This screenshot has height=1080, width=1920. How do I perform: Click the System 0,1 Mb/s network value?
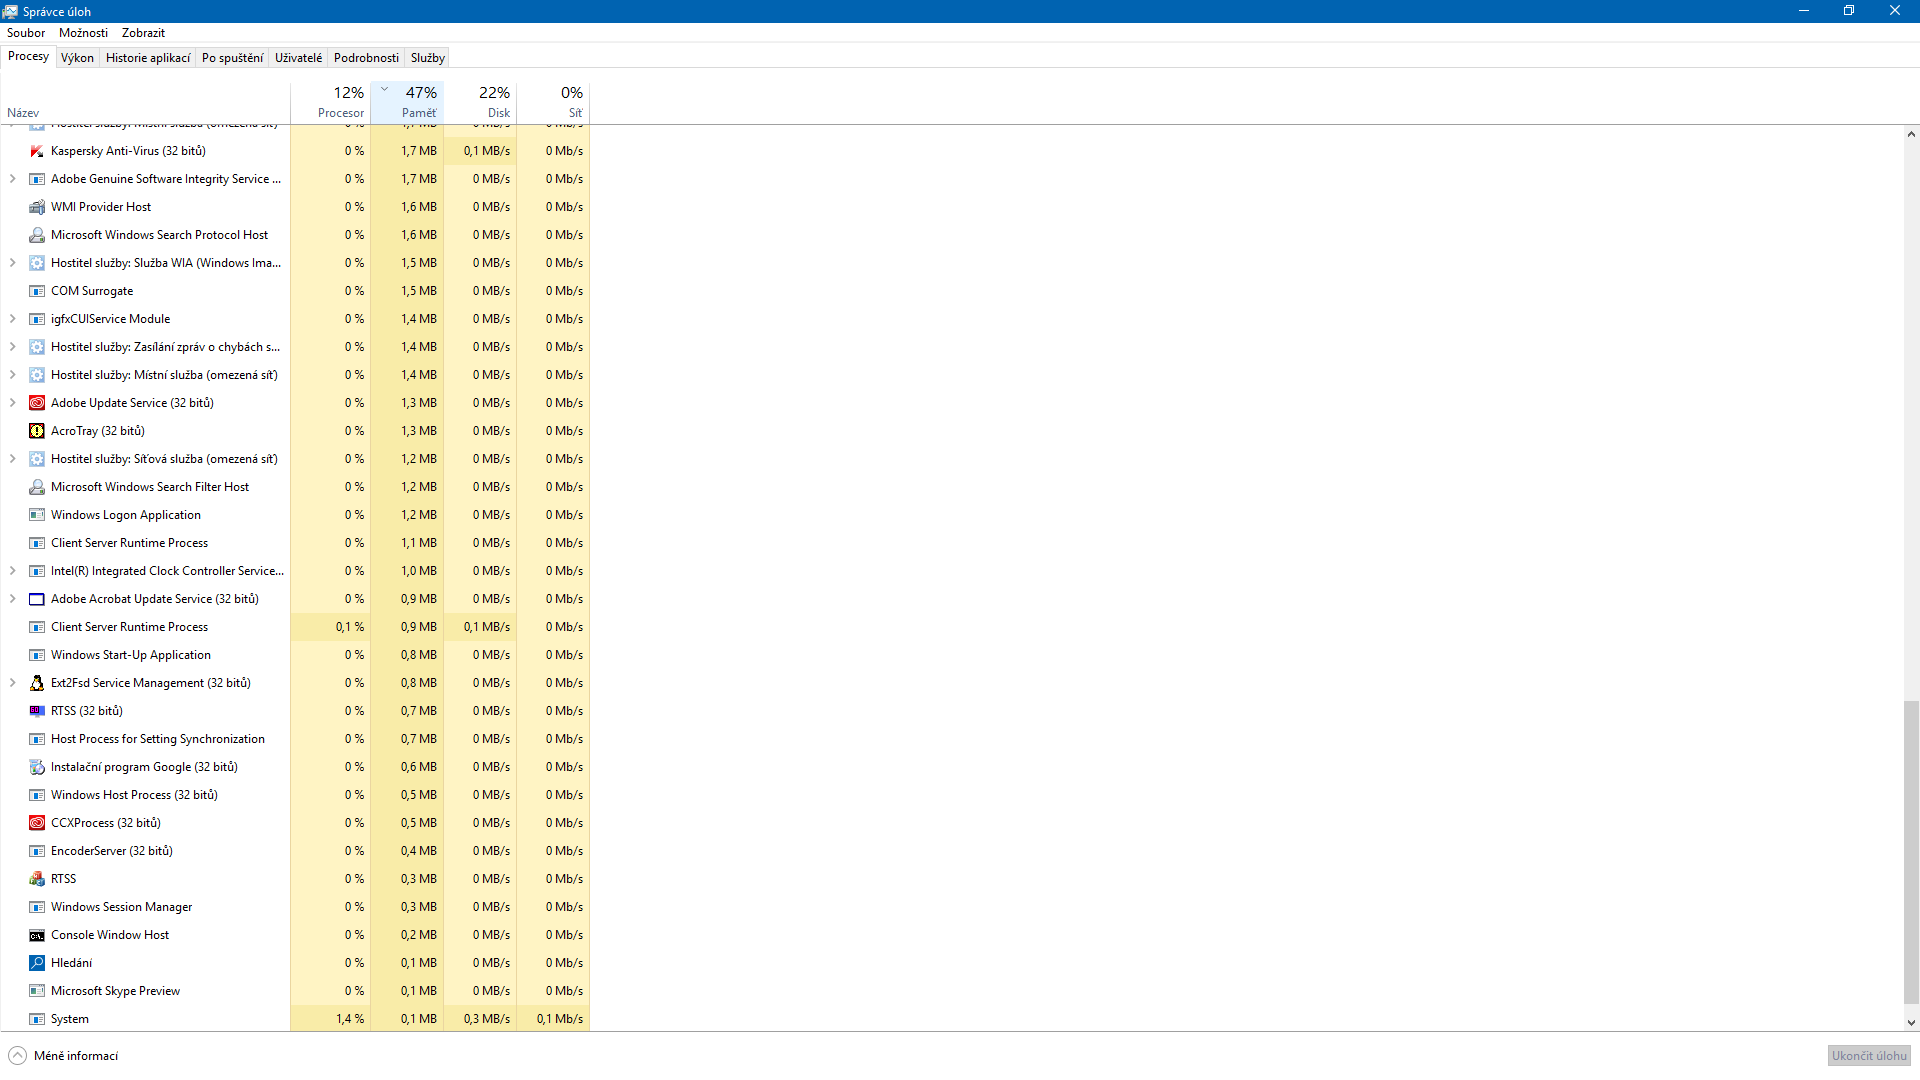[560, 1019]
